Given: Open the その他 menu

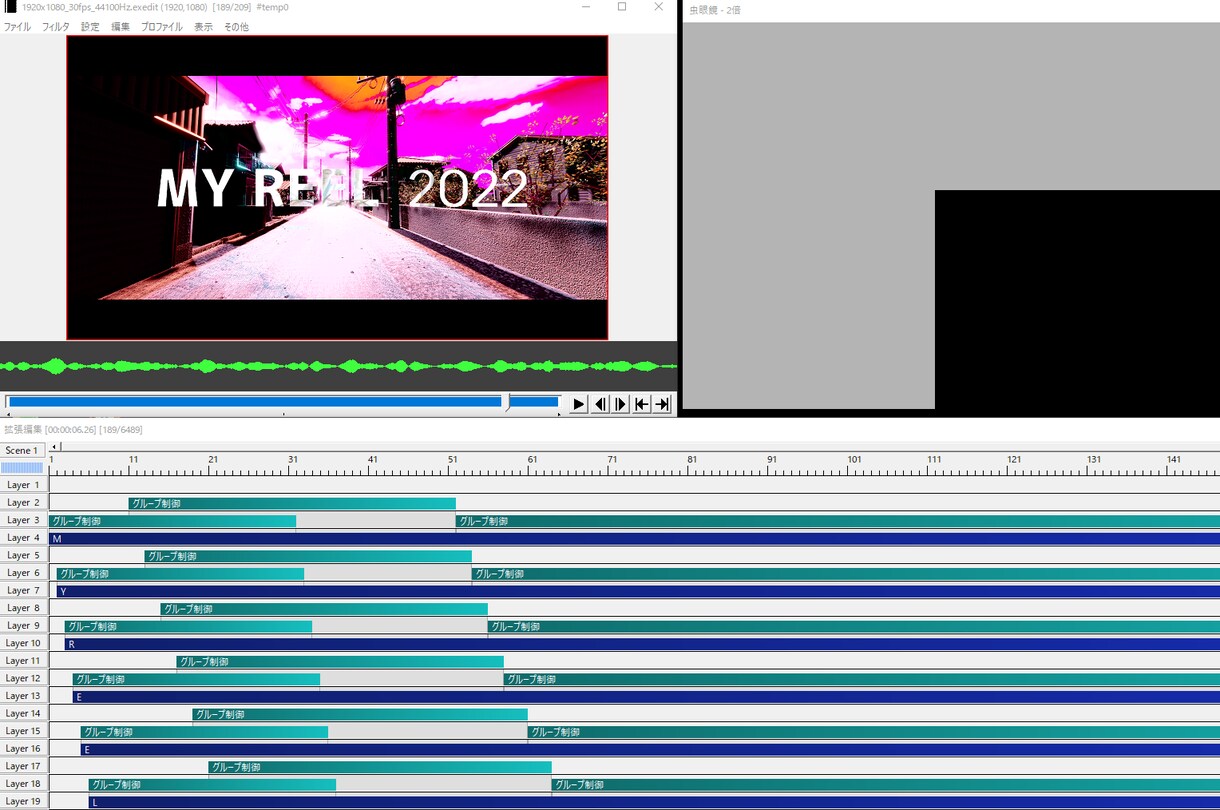Looking at the screenshot, I should click(236, 27).
